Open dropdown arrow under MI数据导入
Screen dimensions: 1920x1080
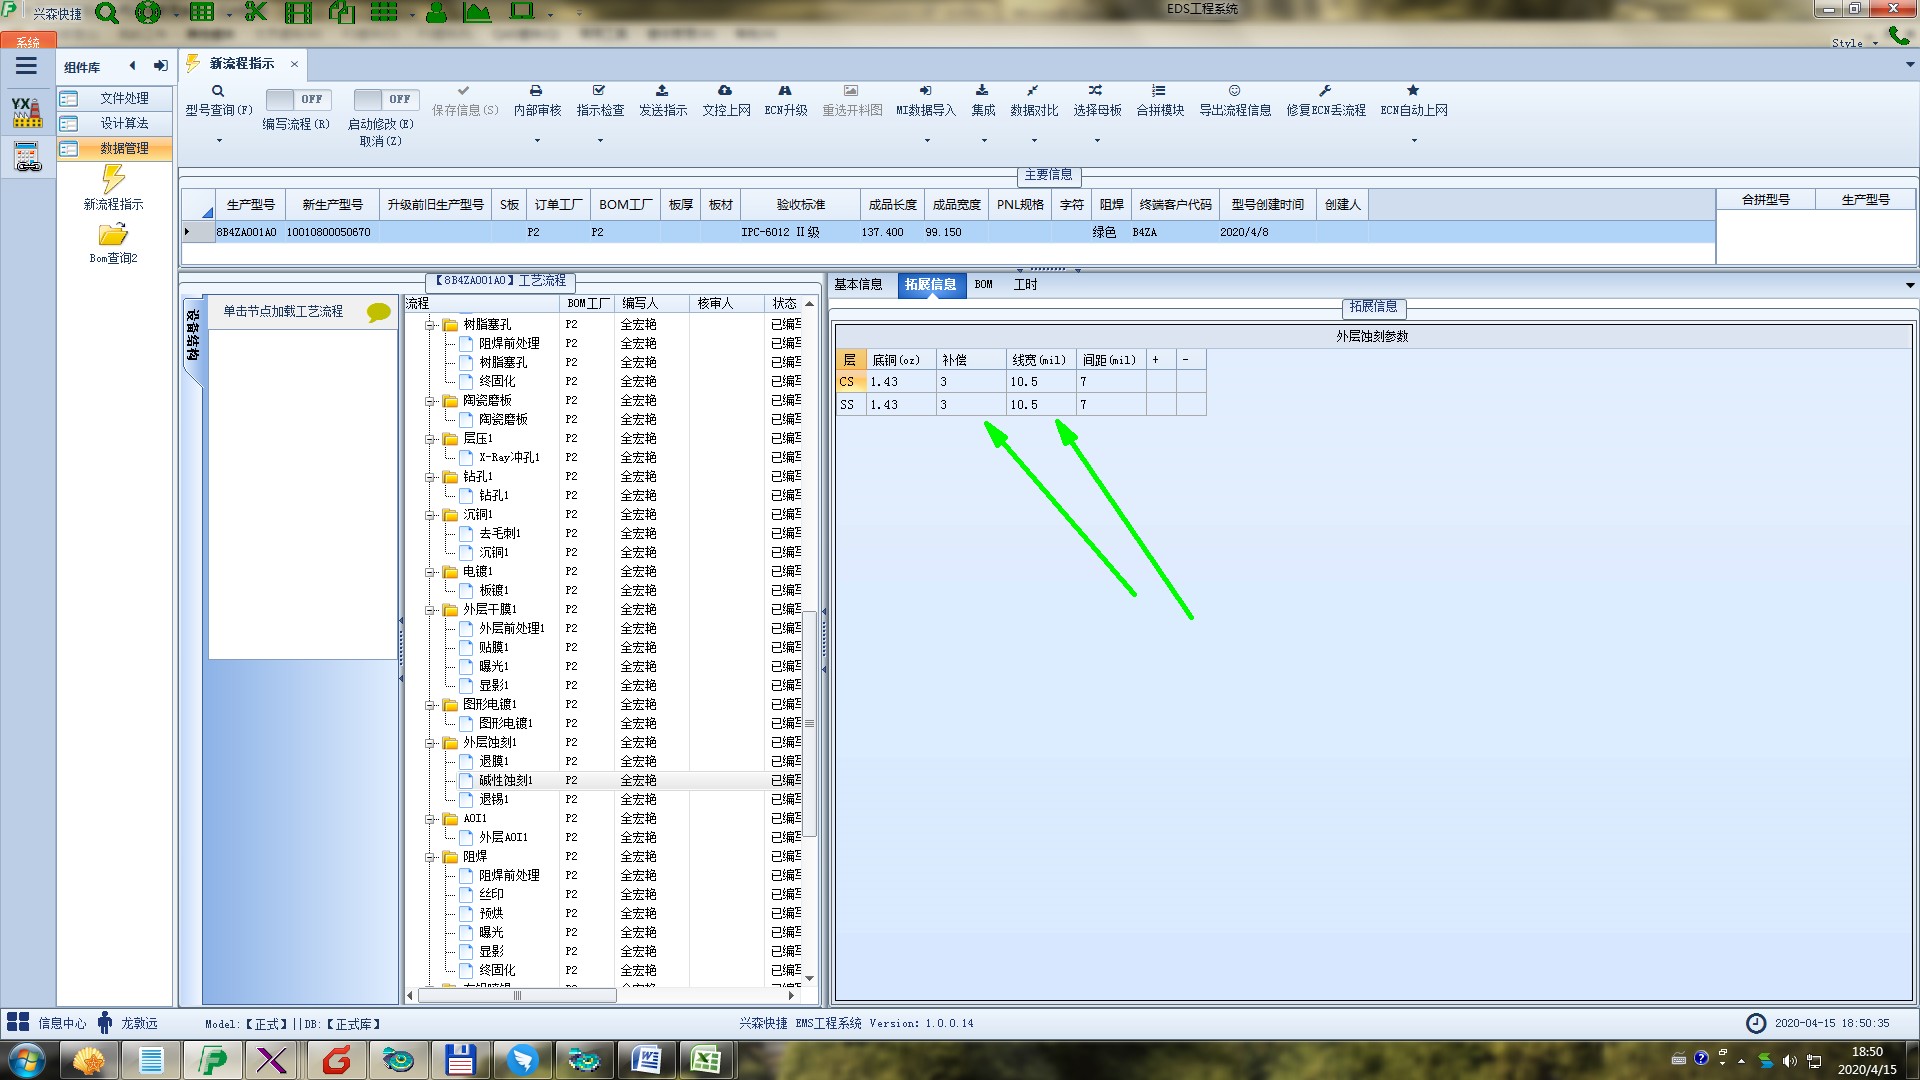point(926,140)
